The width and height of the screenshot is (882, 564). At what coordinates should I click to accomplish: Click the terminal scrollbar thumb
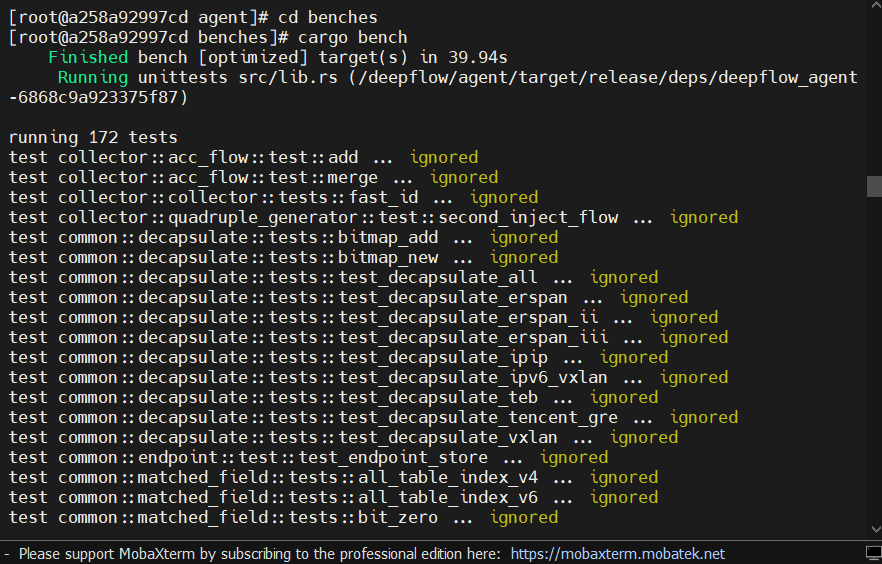(x=873, y=186)
